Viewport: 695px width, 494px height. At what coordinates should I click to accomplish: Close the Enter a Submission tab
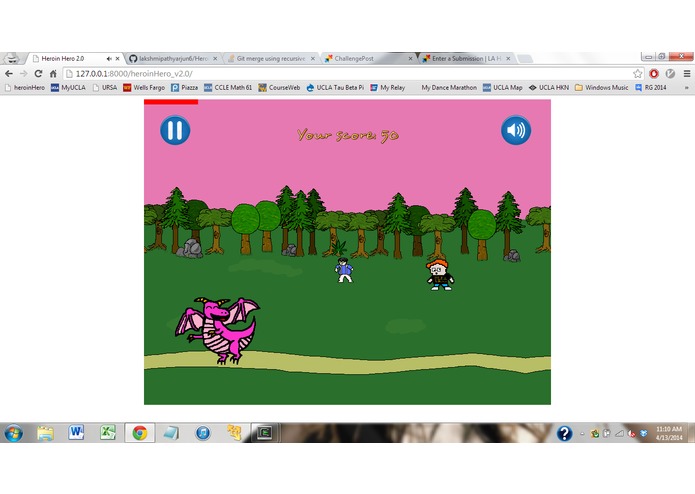coord(508,58)
